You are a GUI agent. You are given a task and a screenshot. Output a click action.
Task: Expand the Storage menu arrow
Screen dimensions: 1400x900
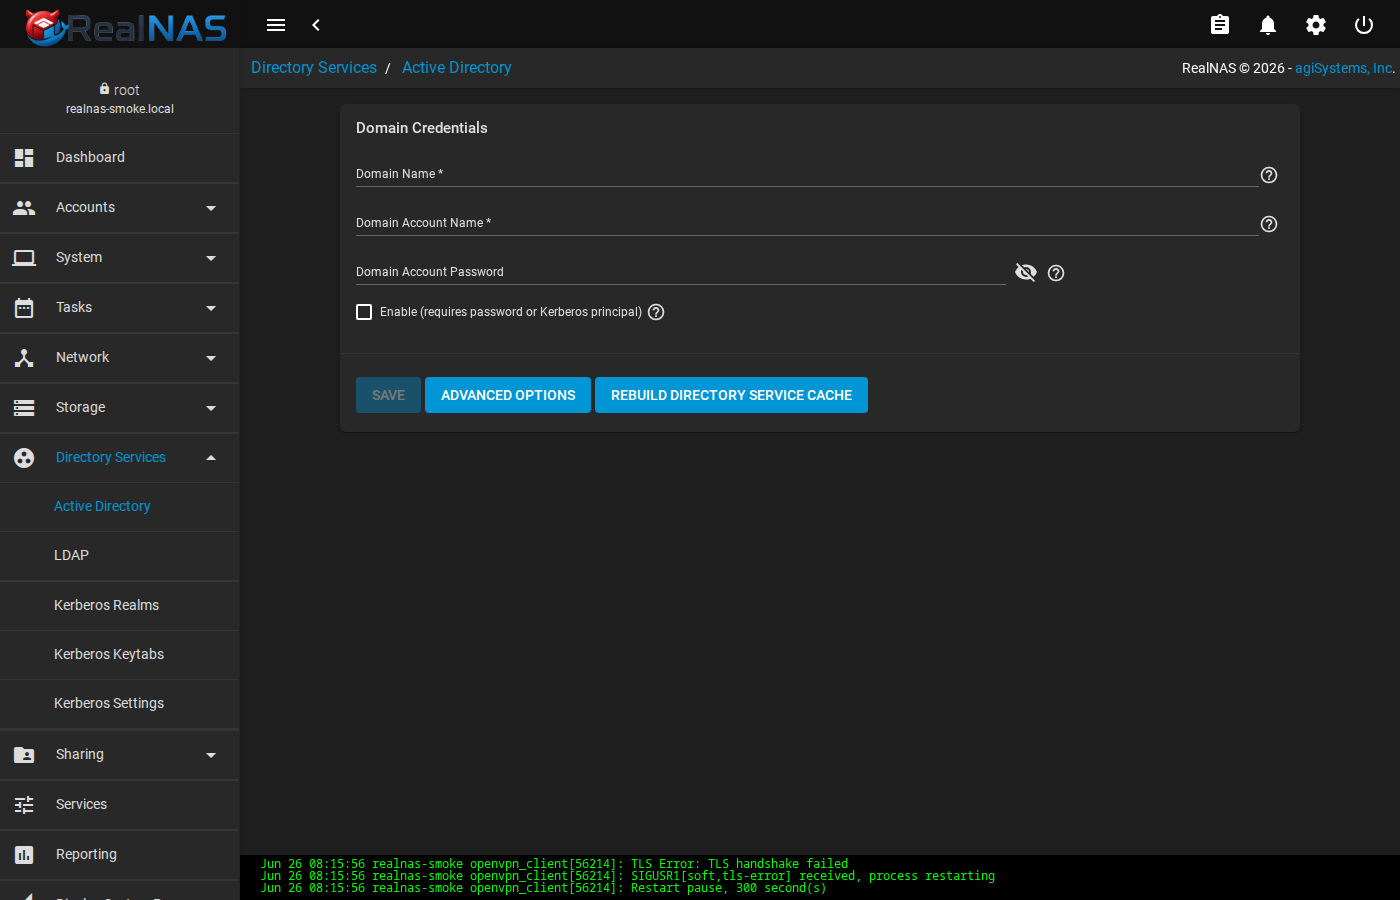[211, 408]
